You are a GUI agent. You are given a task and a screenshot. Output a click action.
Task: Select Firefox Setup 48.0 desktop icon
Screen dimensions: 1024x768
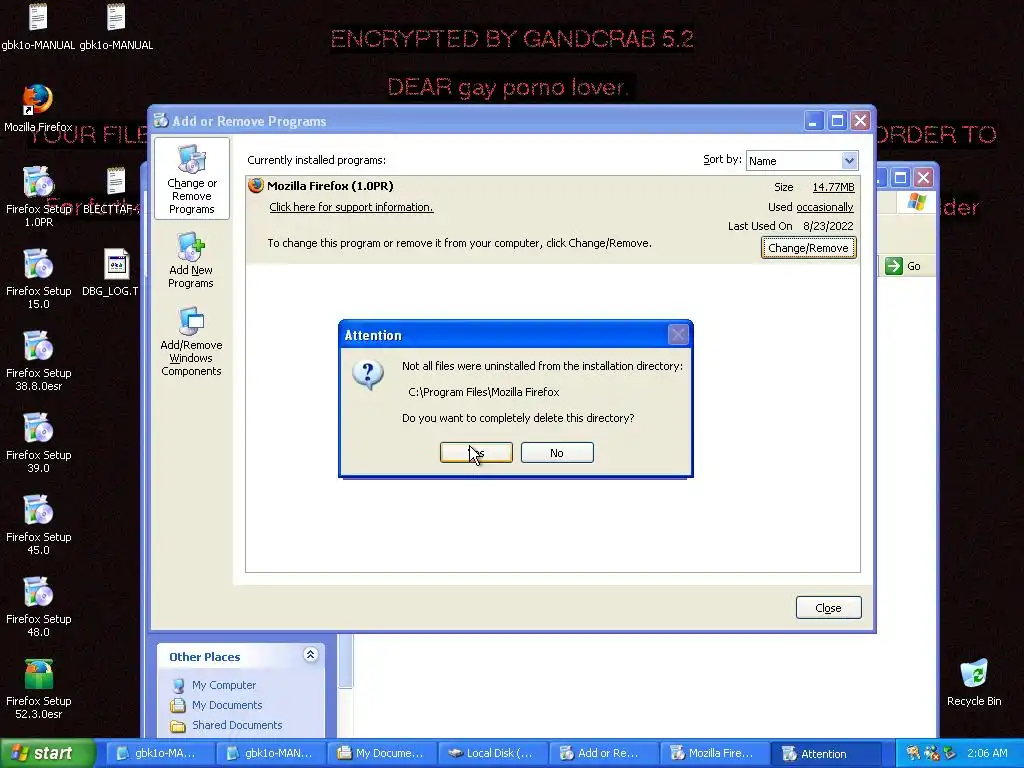tap(39, 606)
